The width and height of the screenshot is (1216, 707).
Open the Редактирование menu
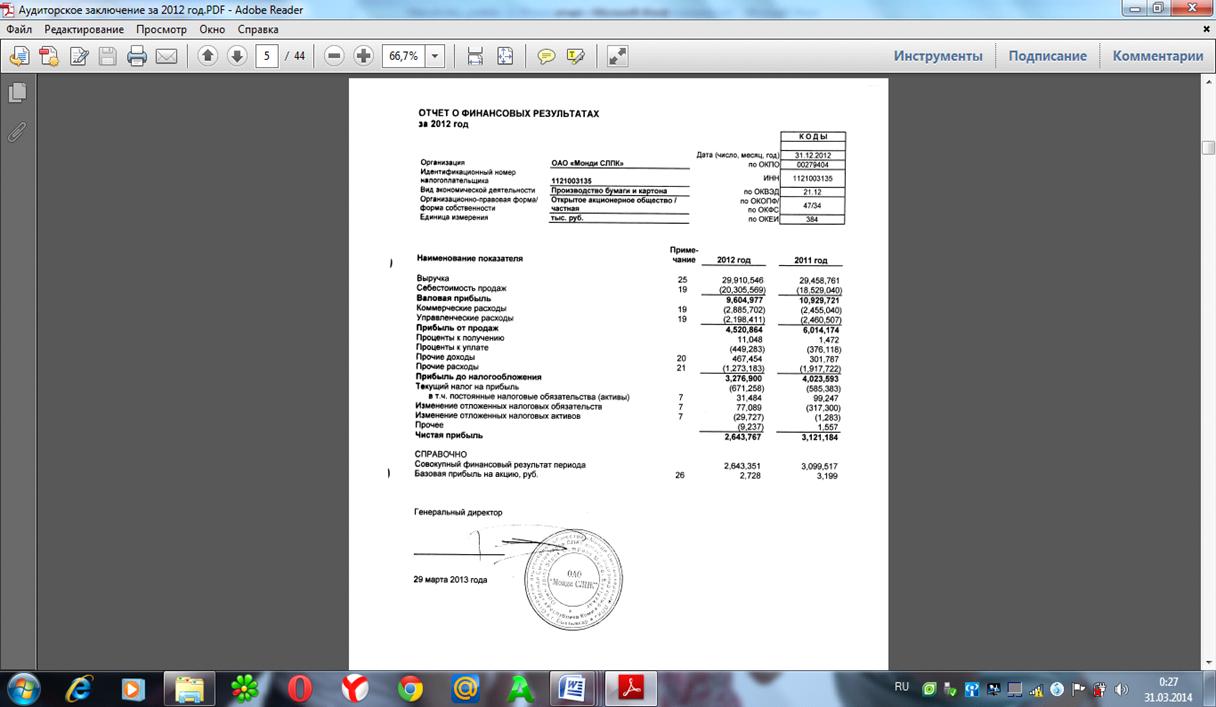(x=84, y=29)
